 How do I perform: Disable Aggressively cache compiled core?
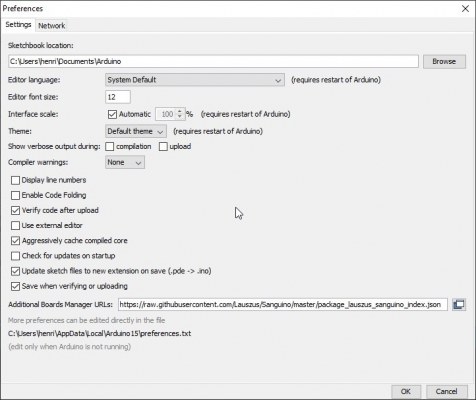click(x=15, y=241)
